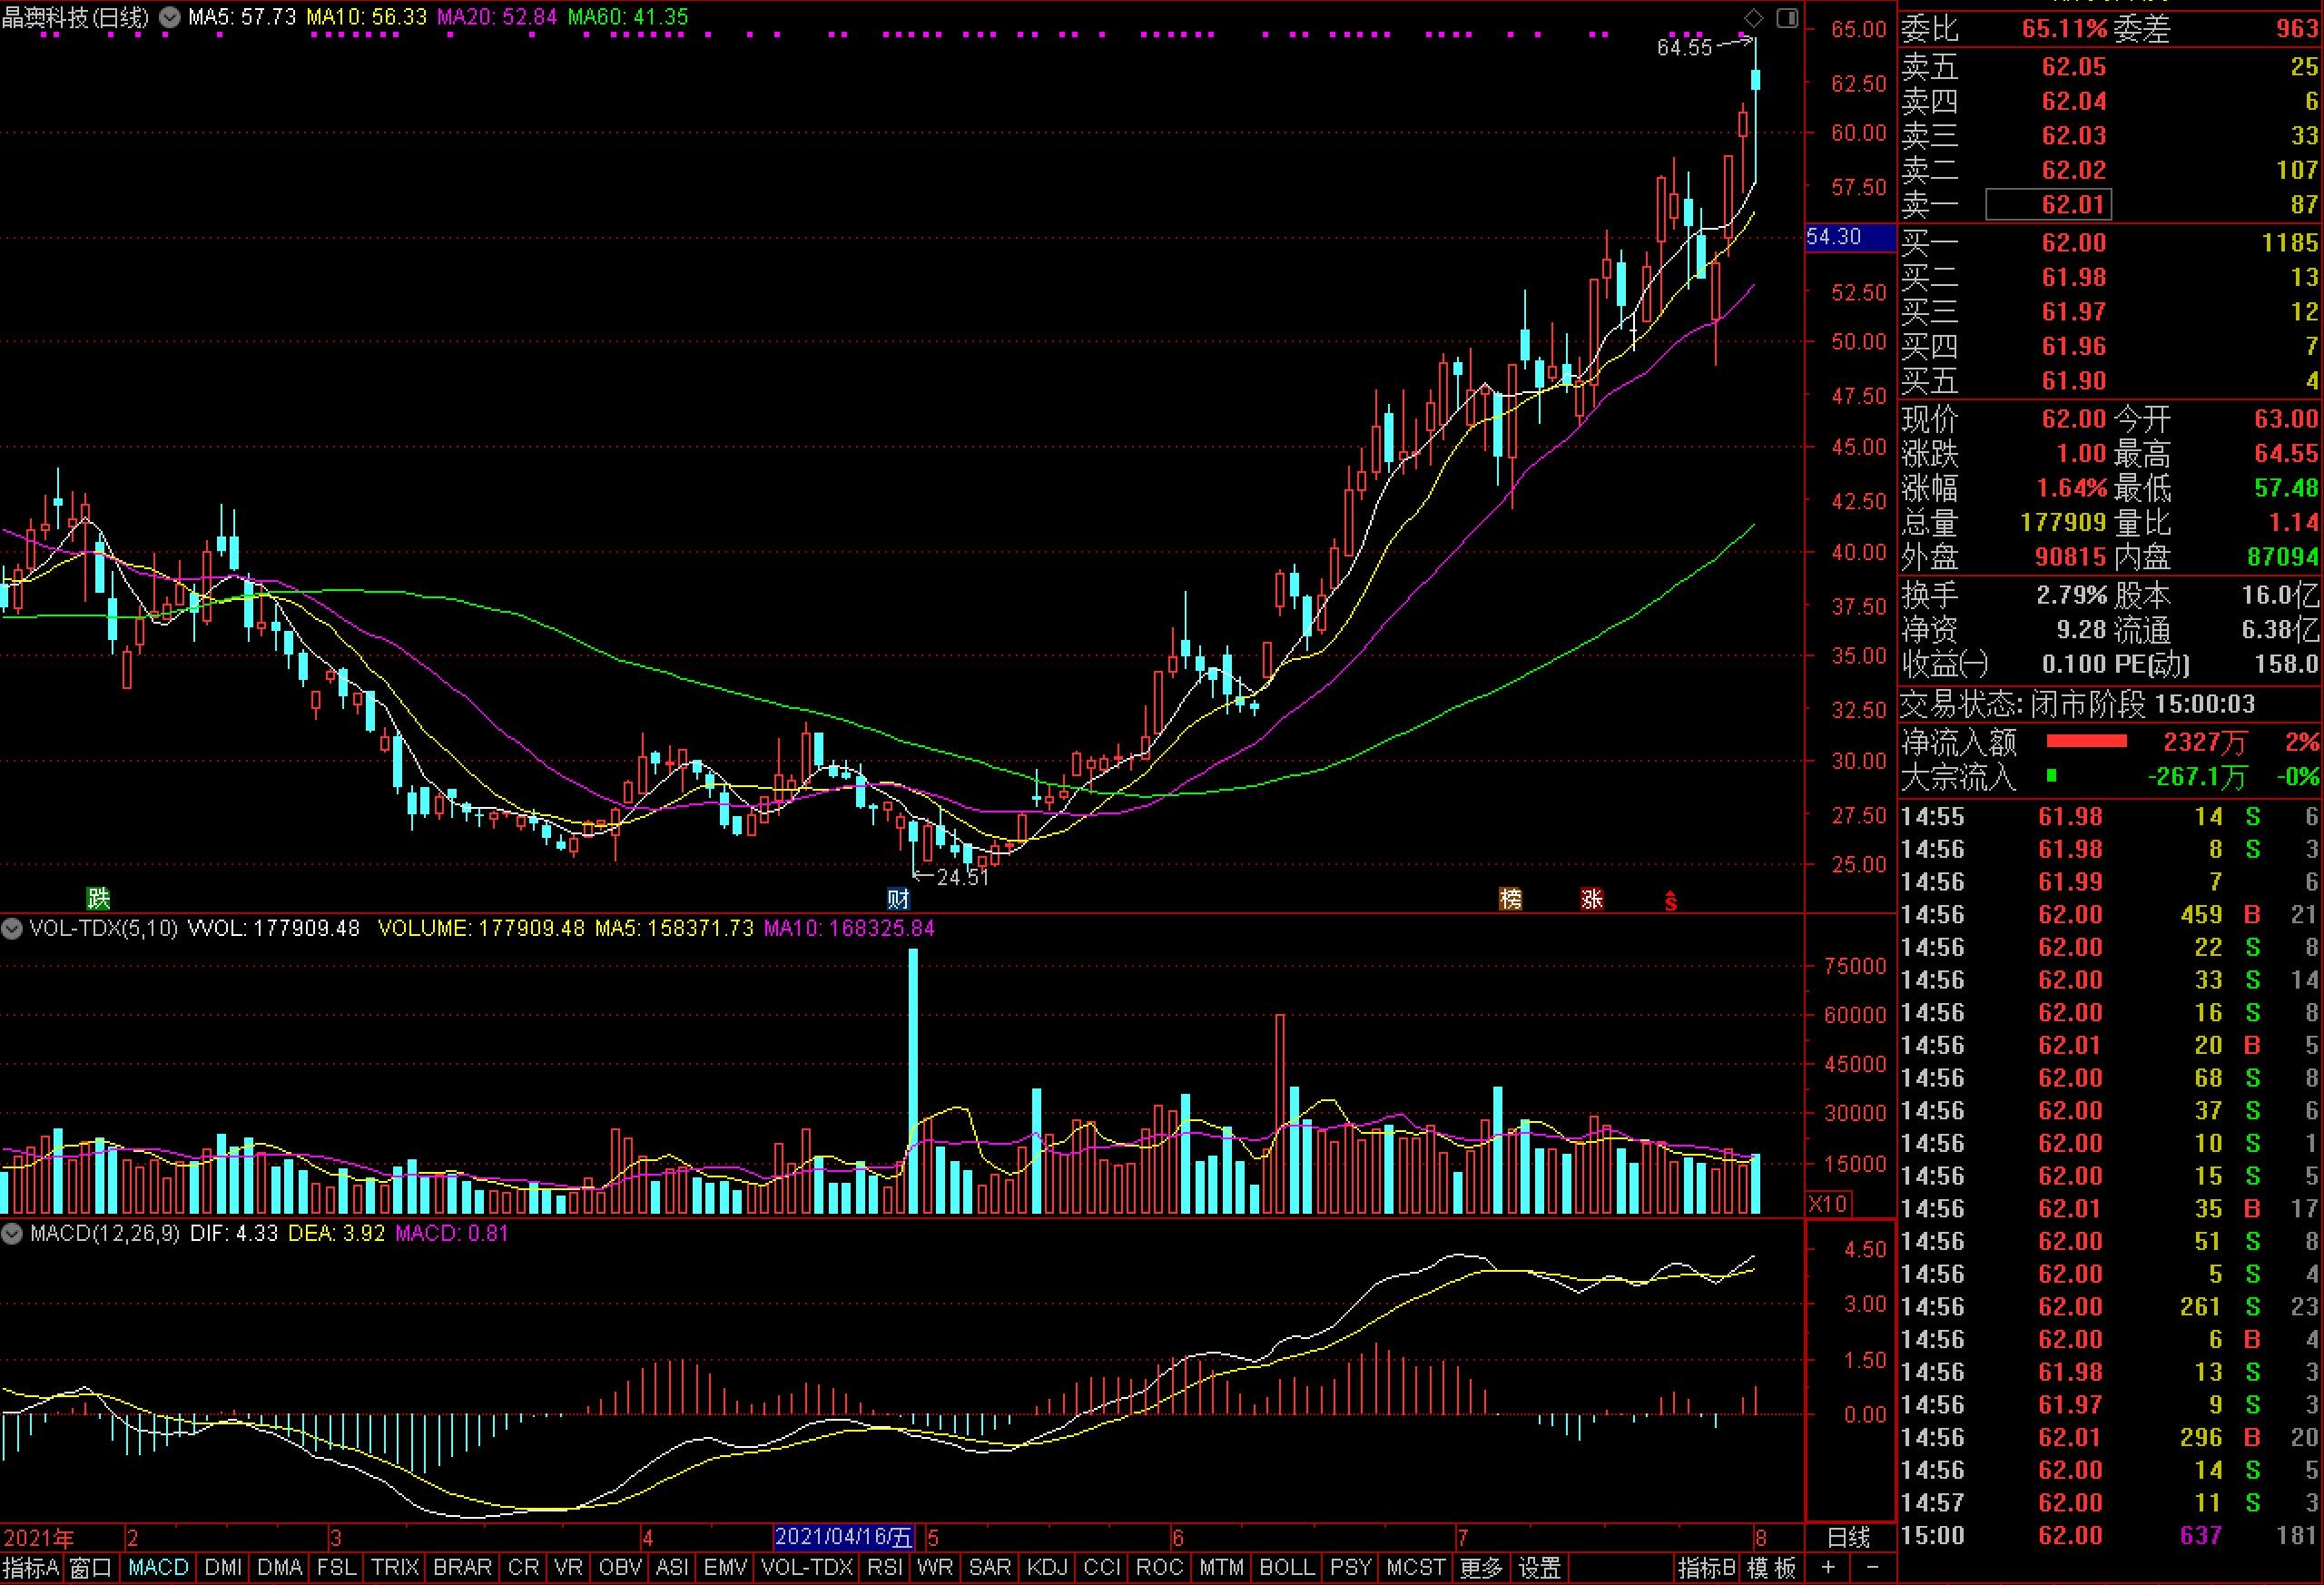Open the MACD panel dropdown arrow
This screenshot has width=2324, height=1585.
tap(12, 1233)
